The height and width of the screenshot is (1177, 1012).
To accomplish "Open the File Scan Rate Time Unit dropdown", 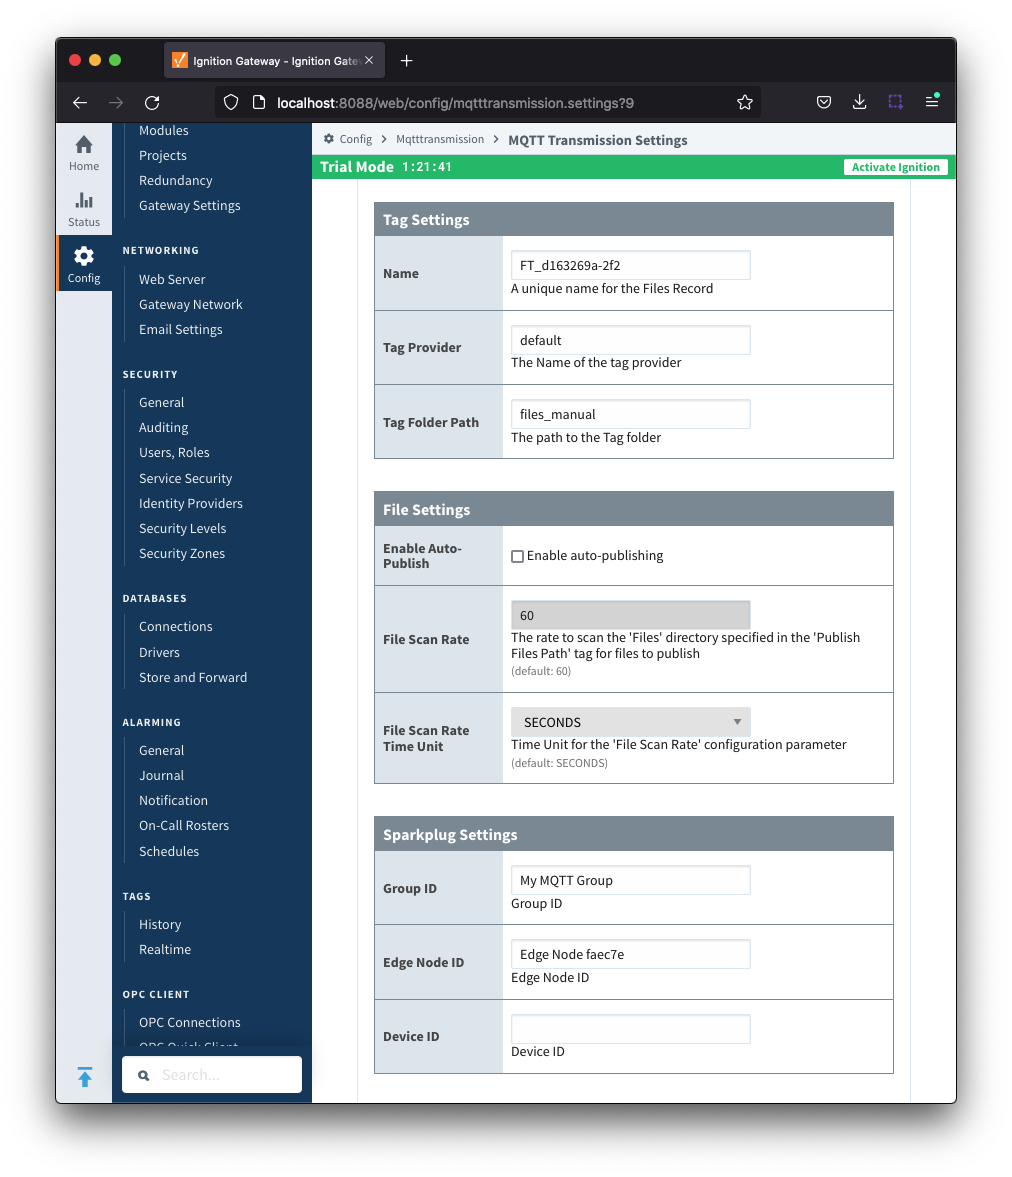I will click(x=631, y=722).
